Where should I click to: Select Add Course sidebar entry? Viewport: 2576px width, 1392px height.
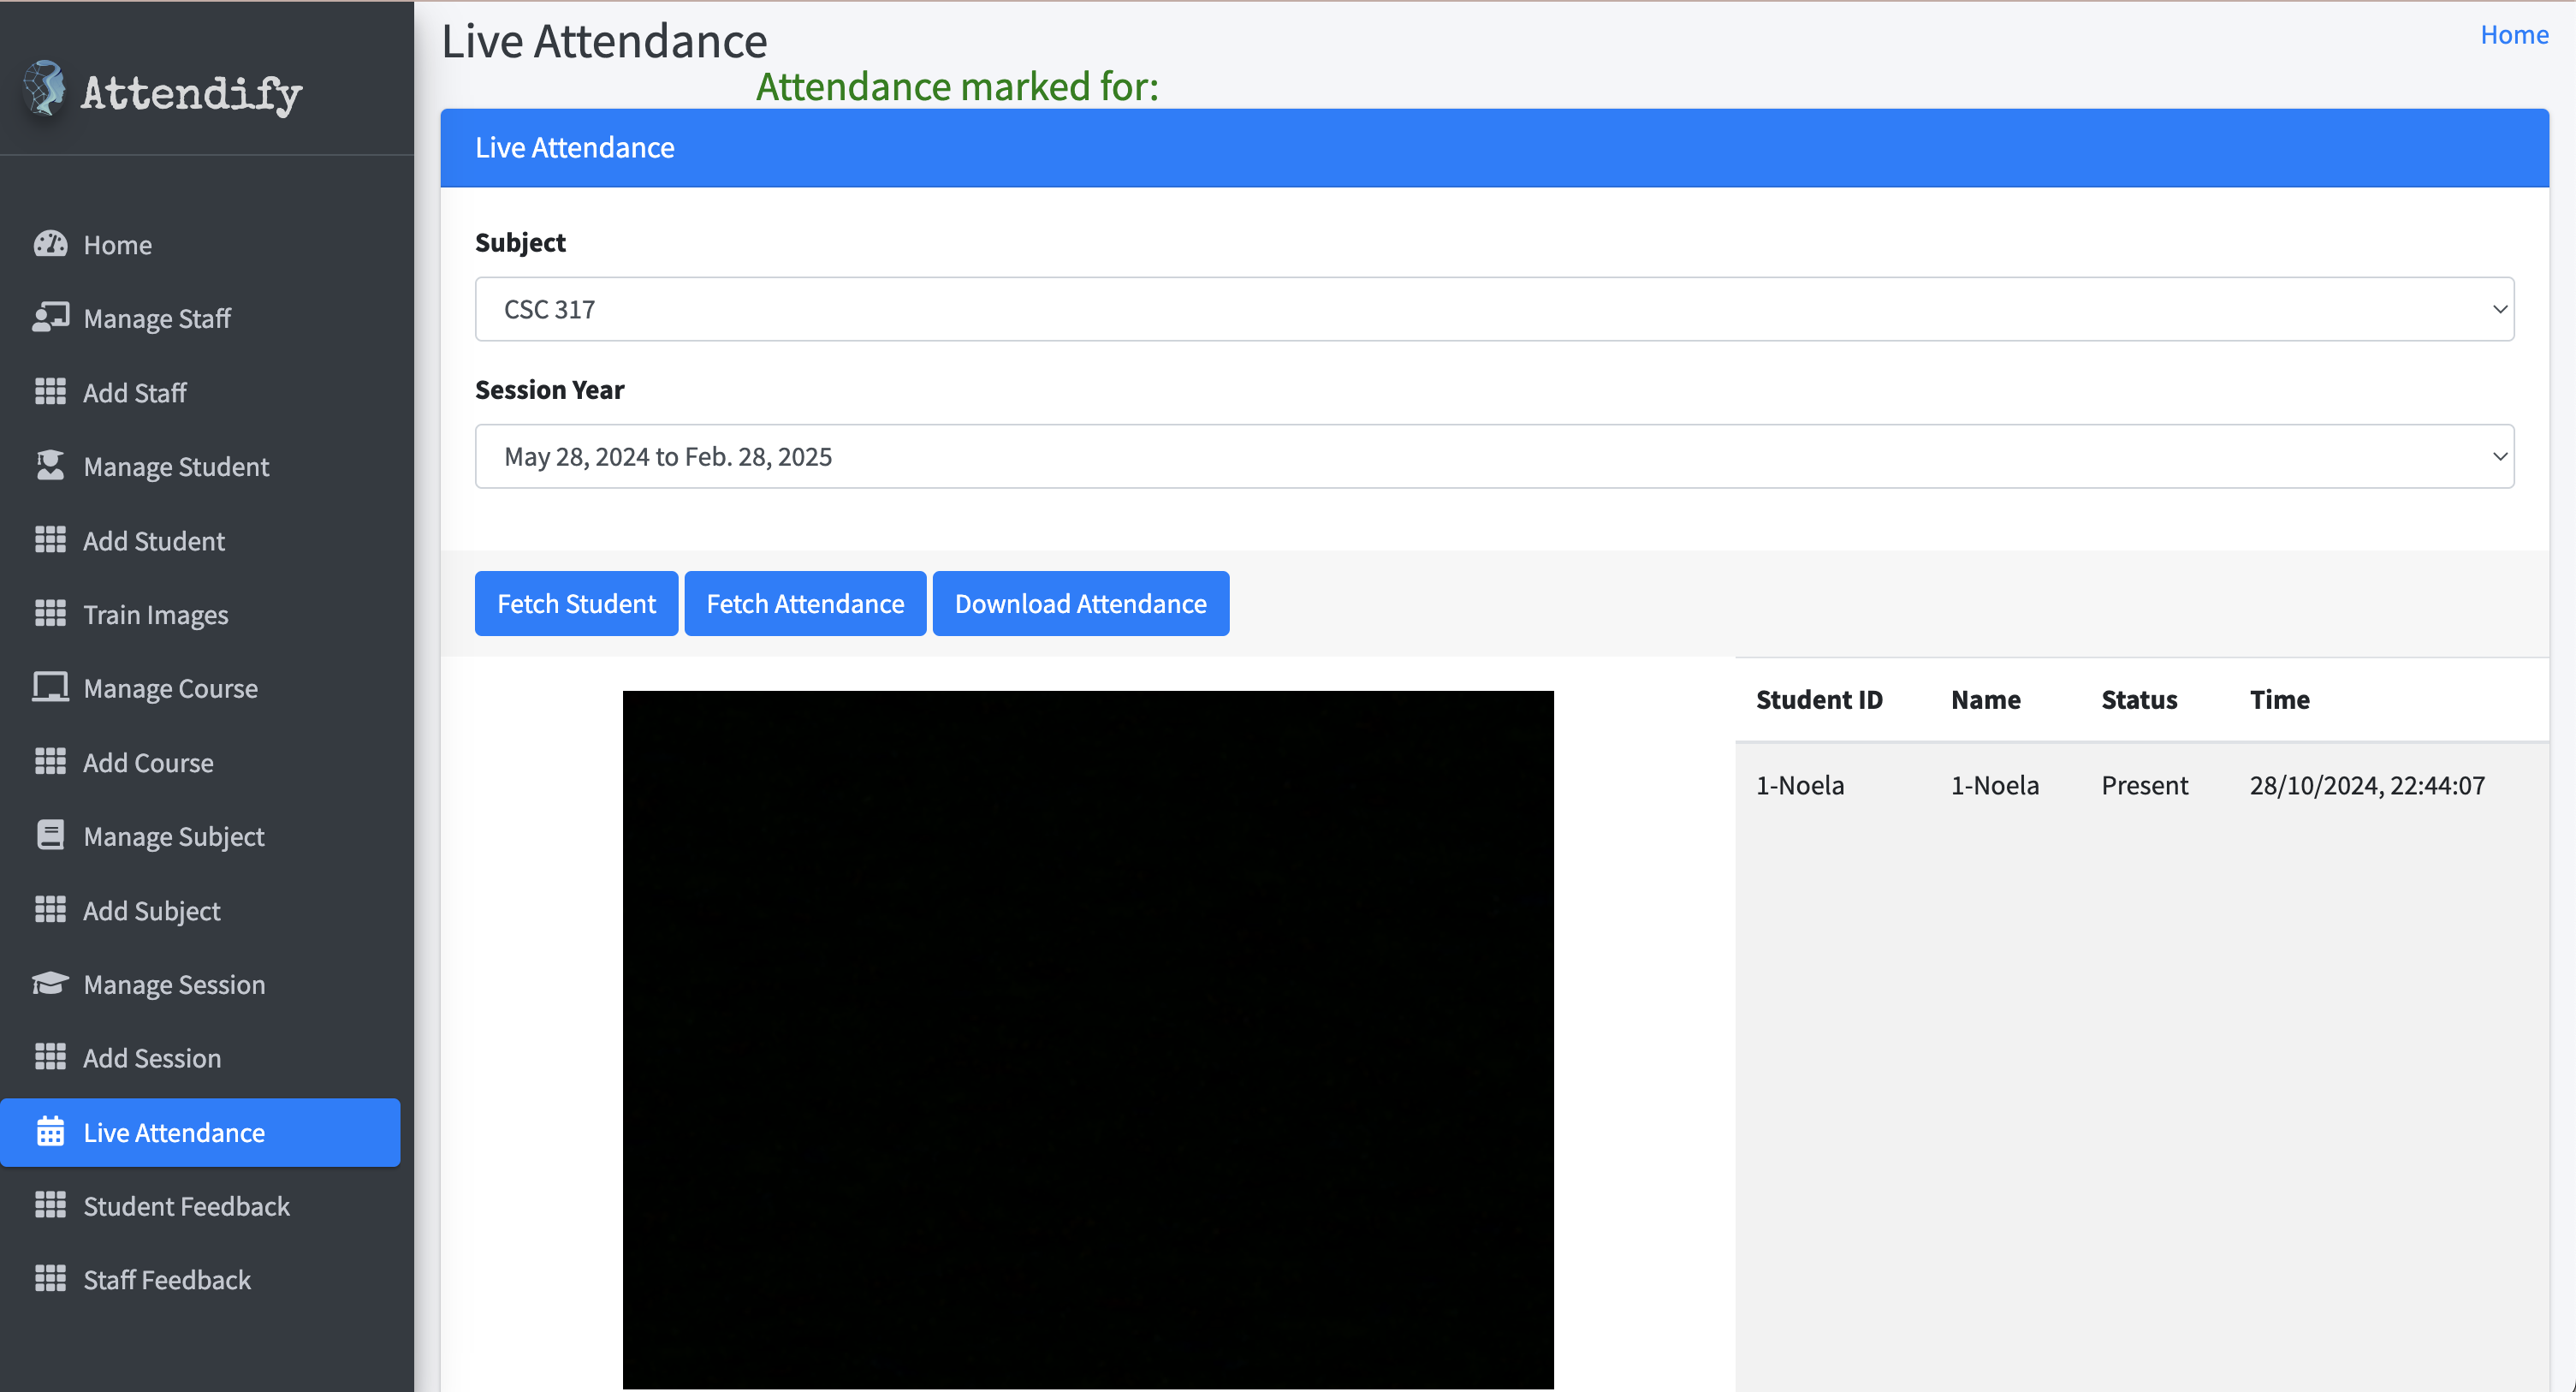148,763
